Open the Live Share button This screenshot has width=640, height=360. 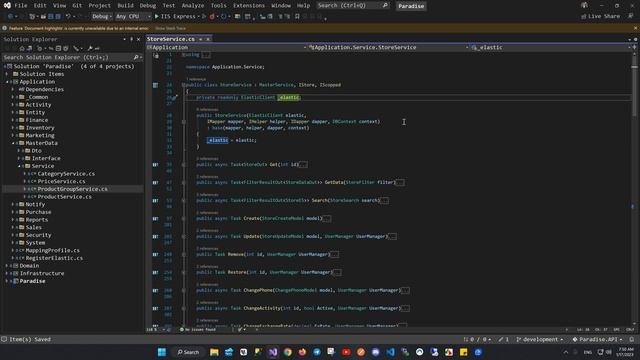pos(600,16)
